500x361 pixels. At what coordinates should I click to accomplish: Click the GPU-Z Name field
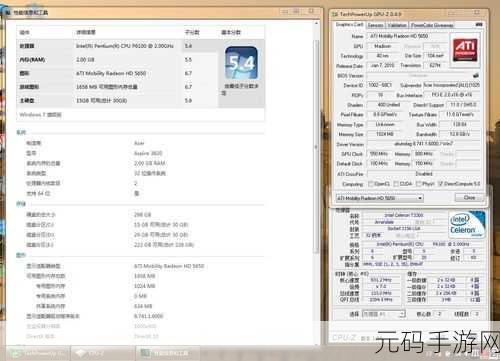[406, 36]
